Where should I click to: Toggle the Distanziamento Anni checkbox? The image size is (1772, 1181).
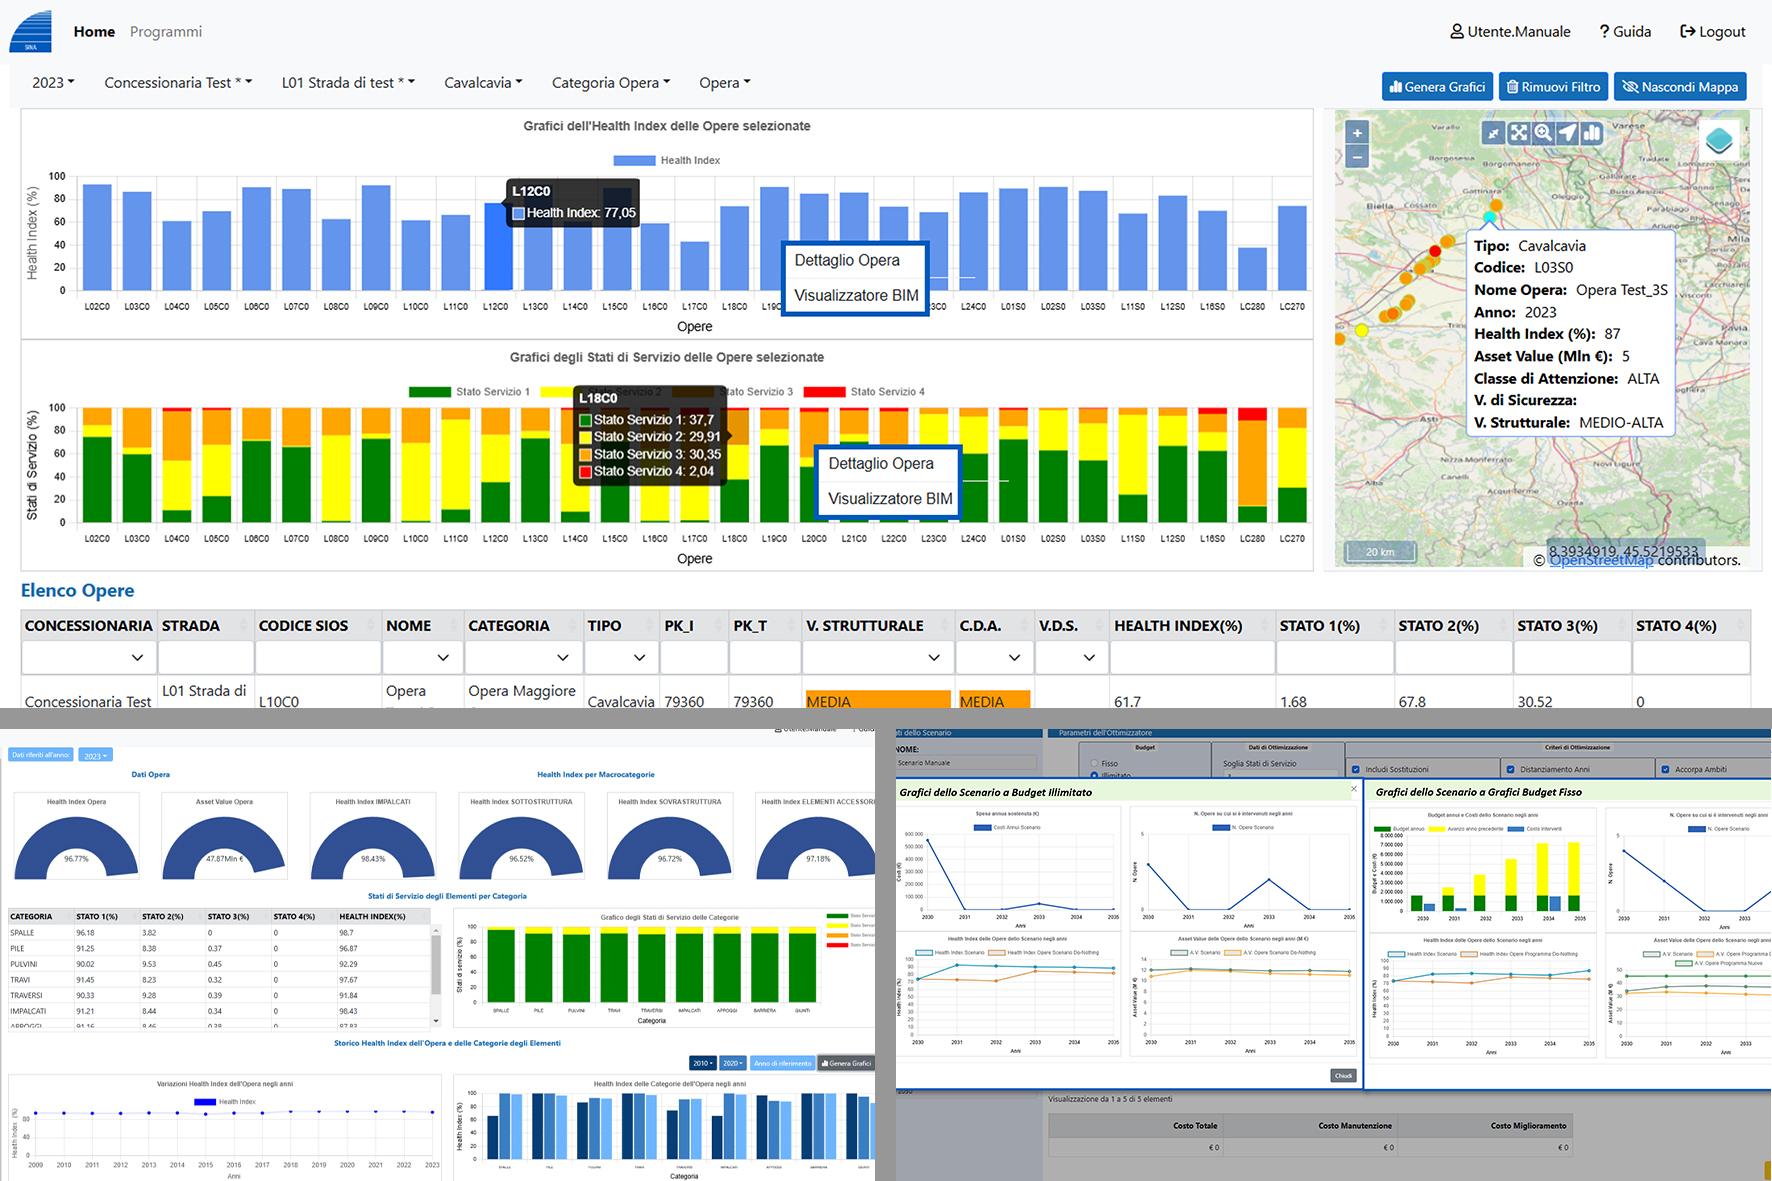(x=1510, y=770)
